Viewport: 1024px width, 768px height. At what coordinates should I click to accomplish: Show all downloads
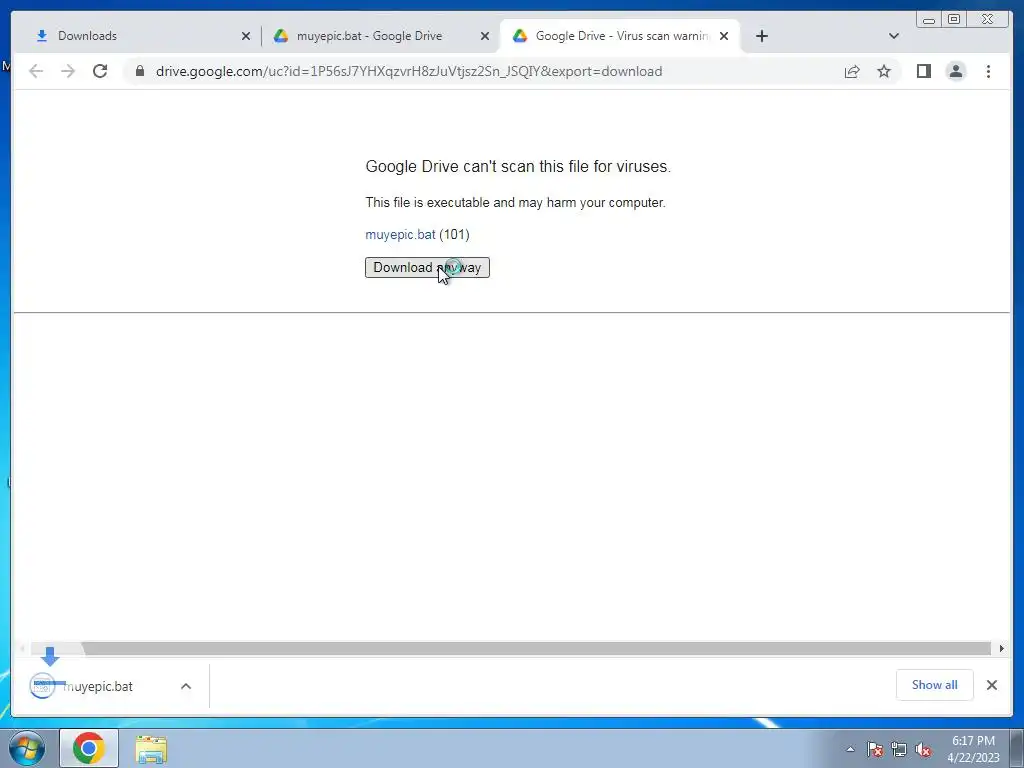pos(935,685)
